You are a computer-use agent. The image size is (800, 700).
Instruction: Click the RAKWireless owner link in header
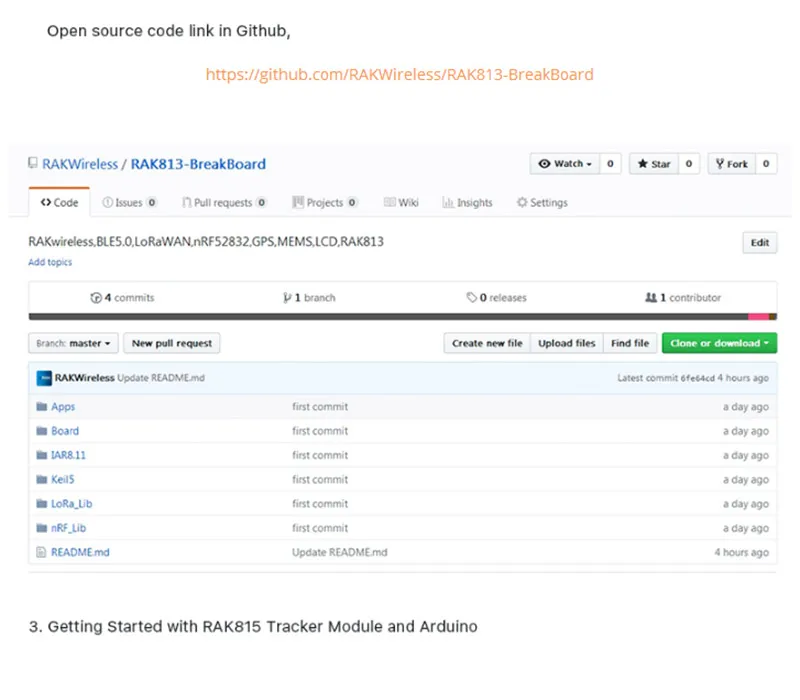[x=80, y=164]
